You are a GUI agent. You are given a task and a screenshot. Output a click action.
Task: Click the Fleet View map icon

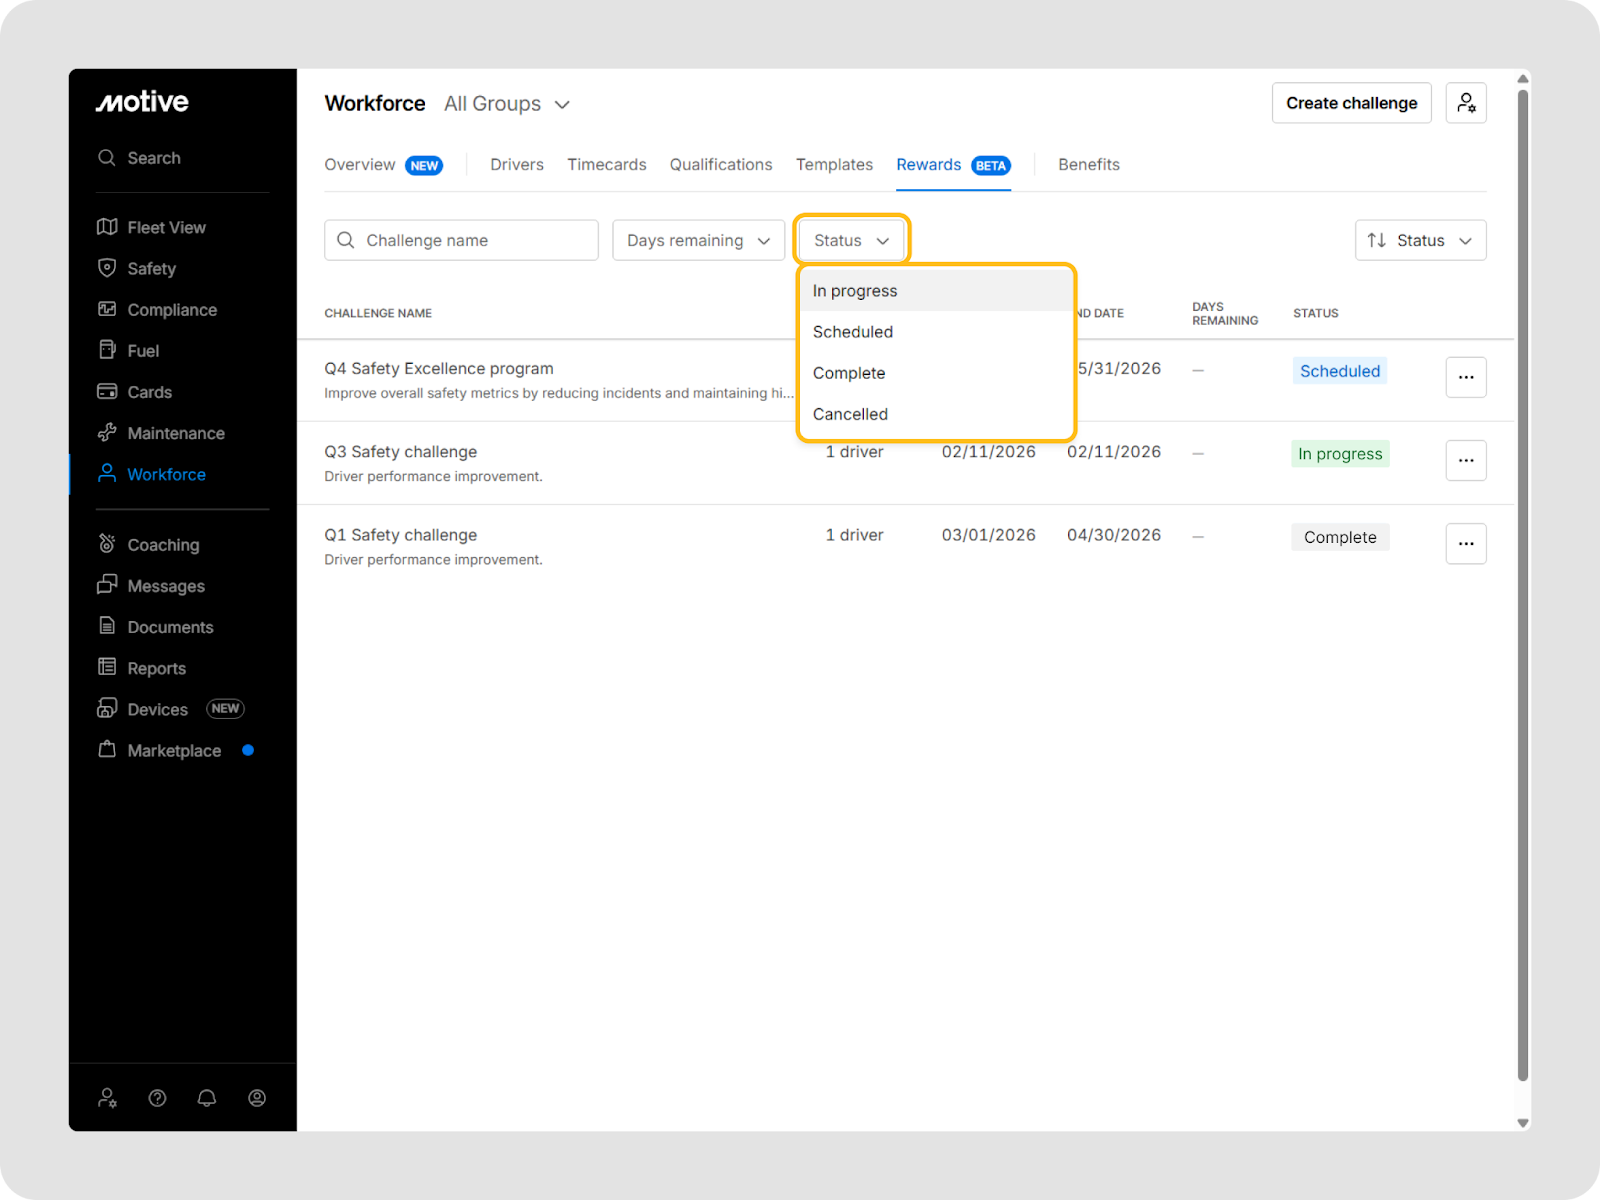(107, 227)
